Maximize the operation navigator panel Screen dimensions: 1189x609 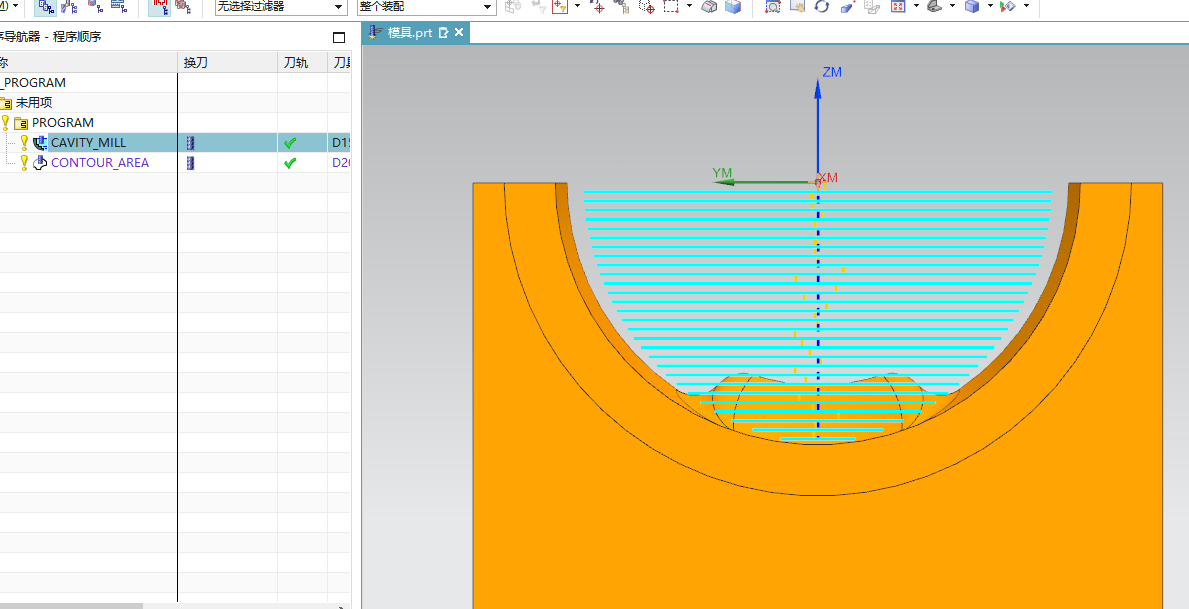[338, 37]
